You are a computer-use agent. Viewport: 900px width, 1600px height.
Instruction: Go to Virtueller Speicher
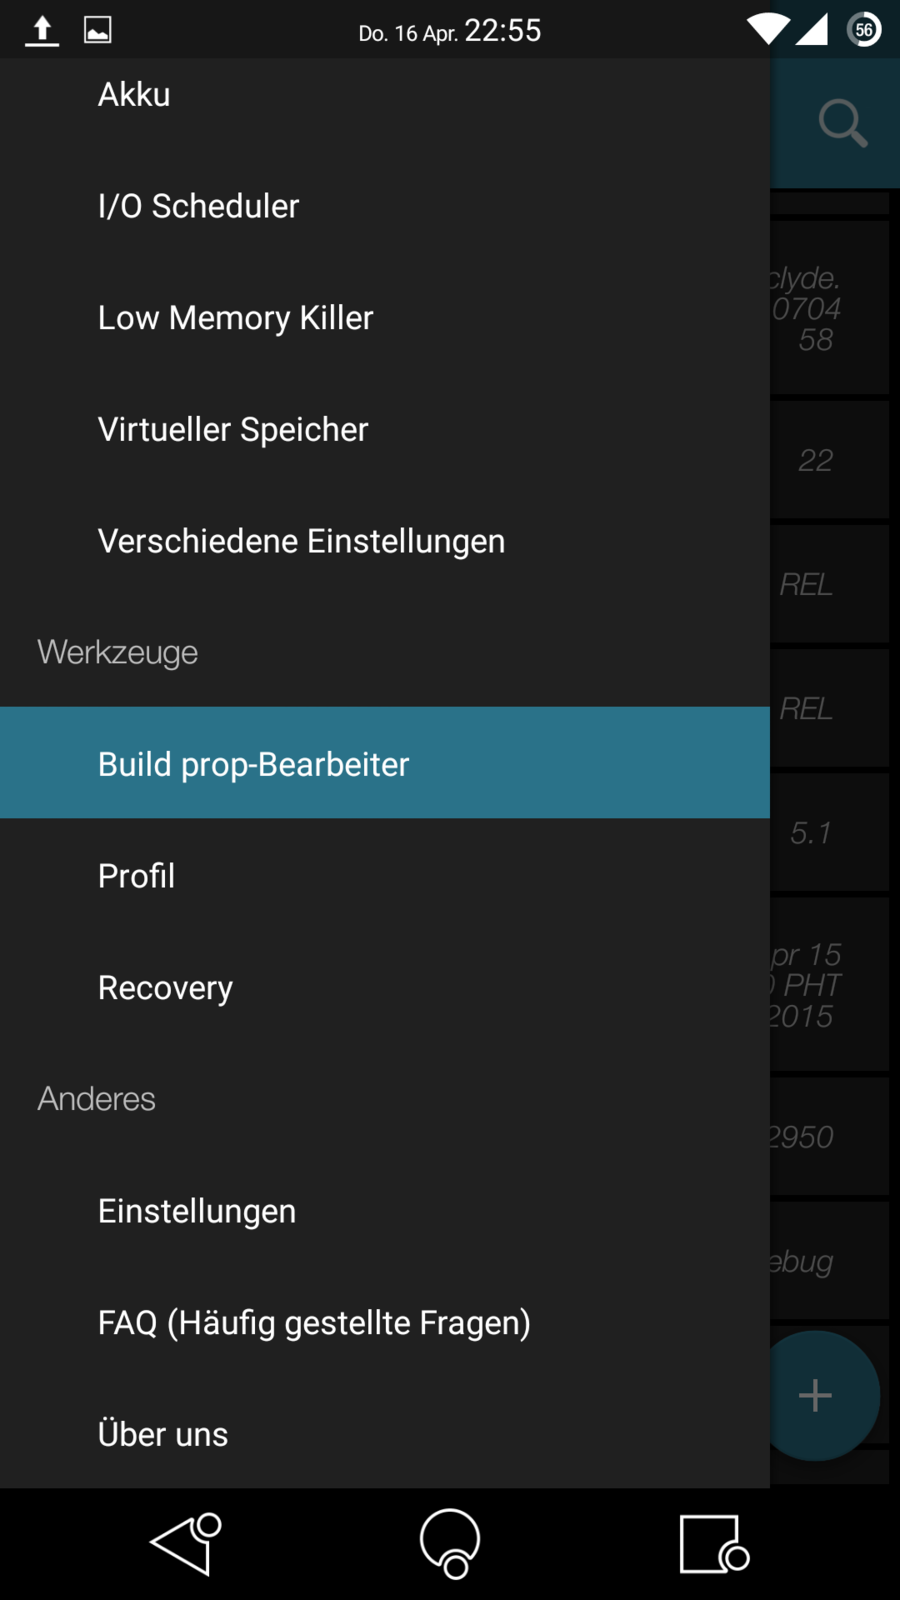pyautogui.click(x=233, y=430)
